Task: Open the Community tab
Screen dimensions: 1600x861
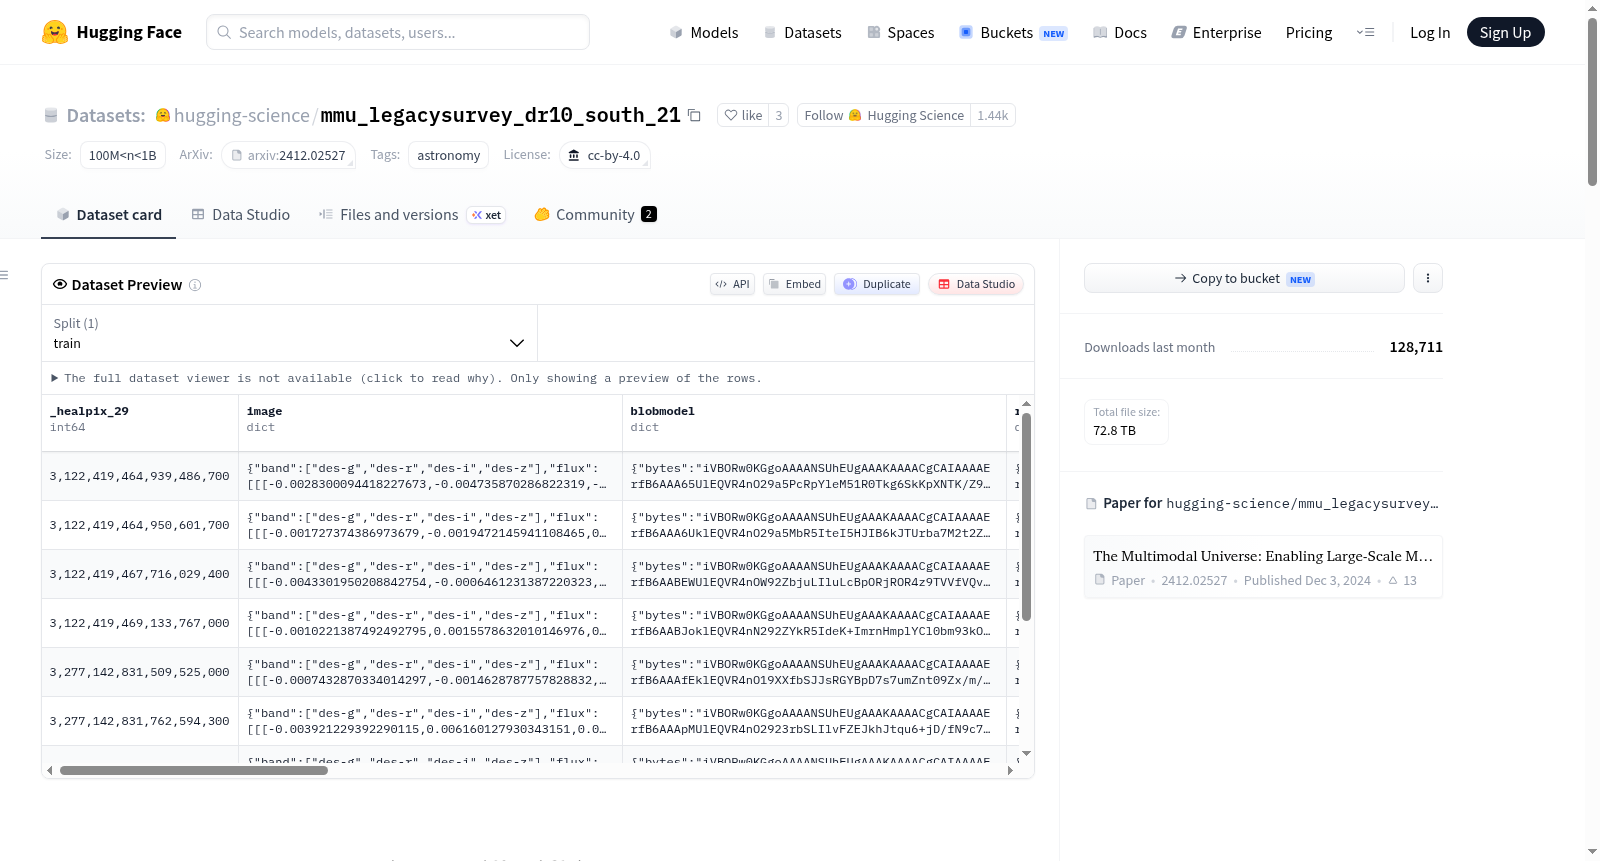Action: (596, 215)
